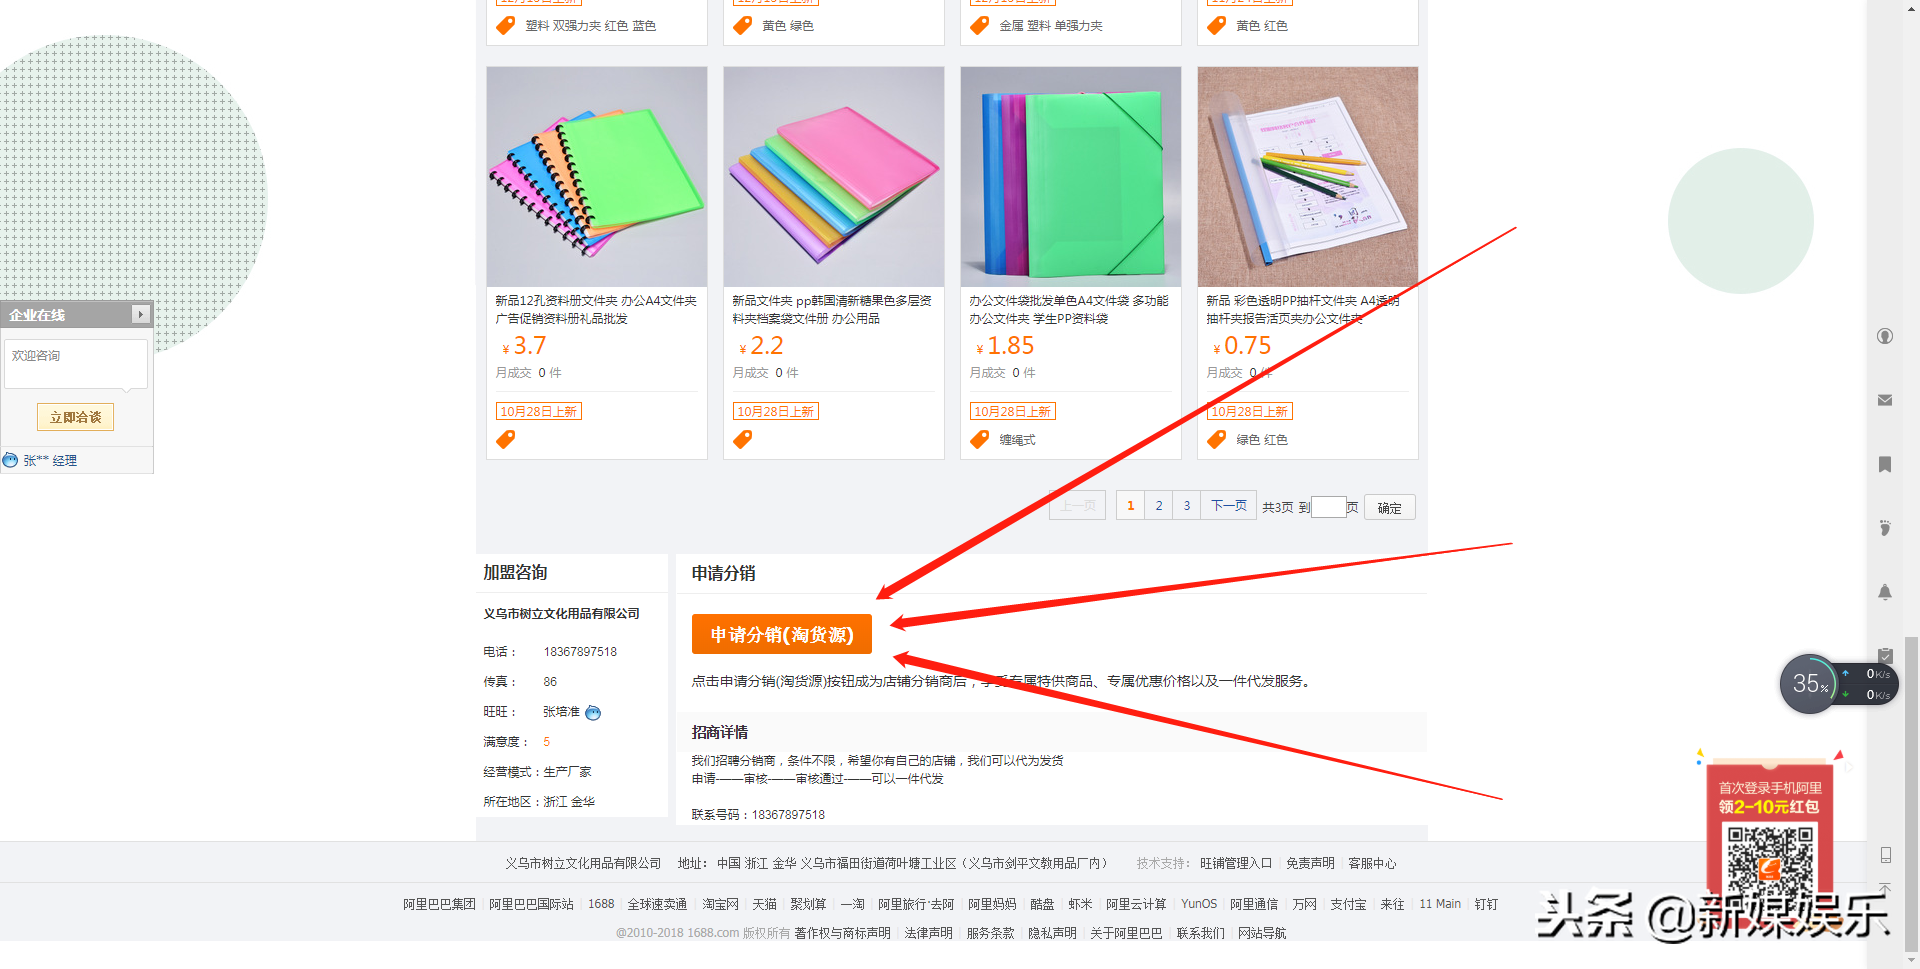Open the mobile phone sidebar icon

point(1886,855)
